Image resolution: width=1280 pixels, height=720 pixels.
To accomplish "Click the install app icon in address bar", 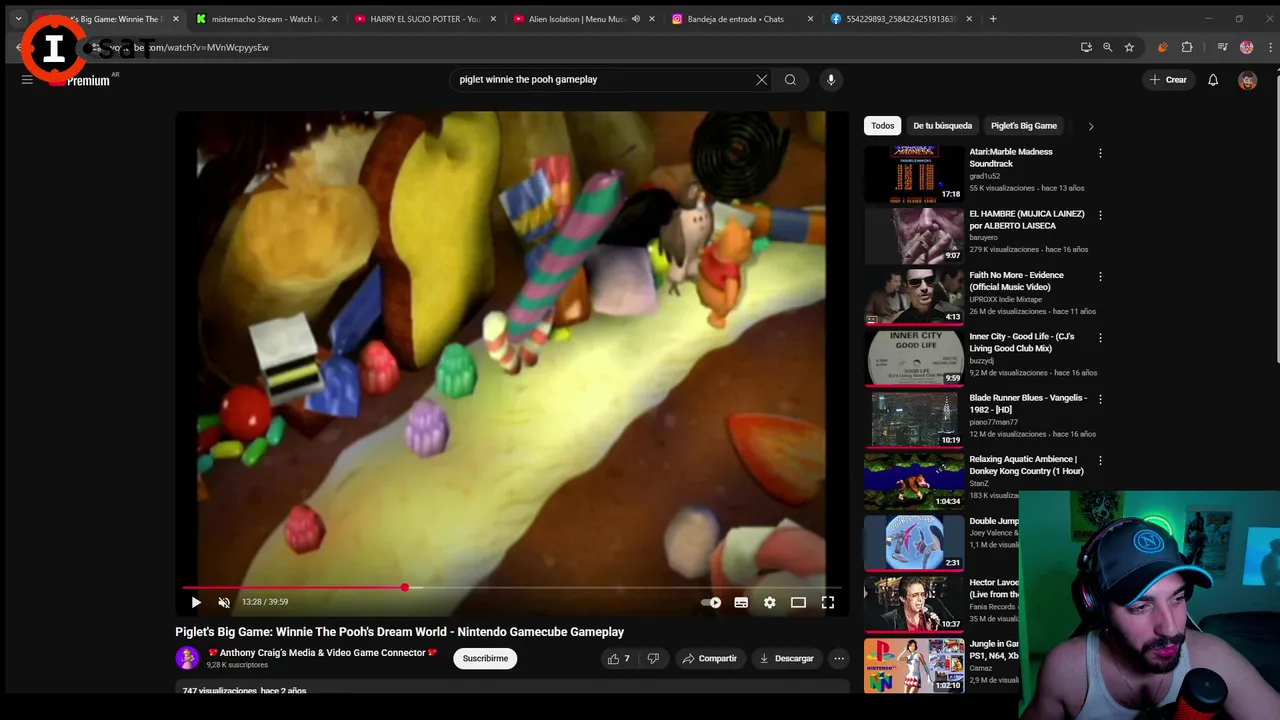I will click(1086, 47).
